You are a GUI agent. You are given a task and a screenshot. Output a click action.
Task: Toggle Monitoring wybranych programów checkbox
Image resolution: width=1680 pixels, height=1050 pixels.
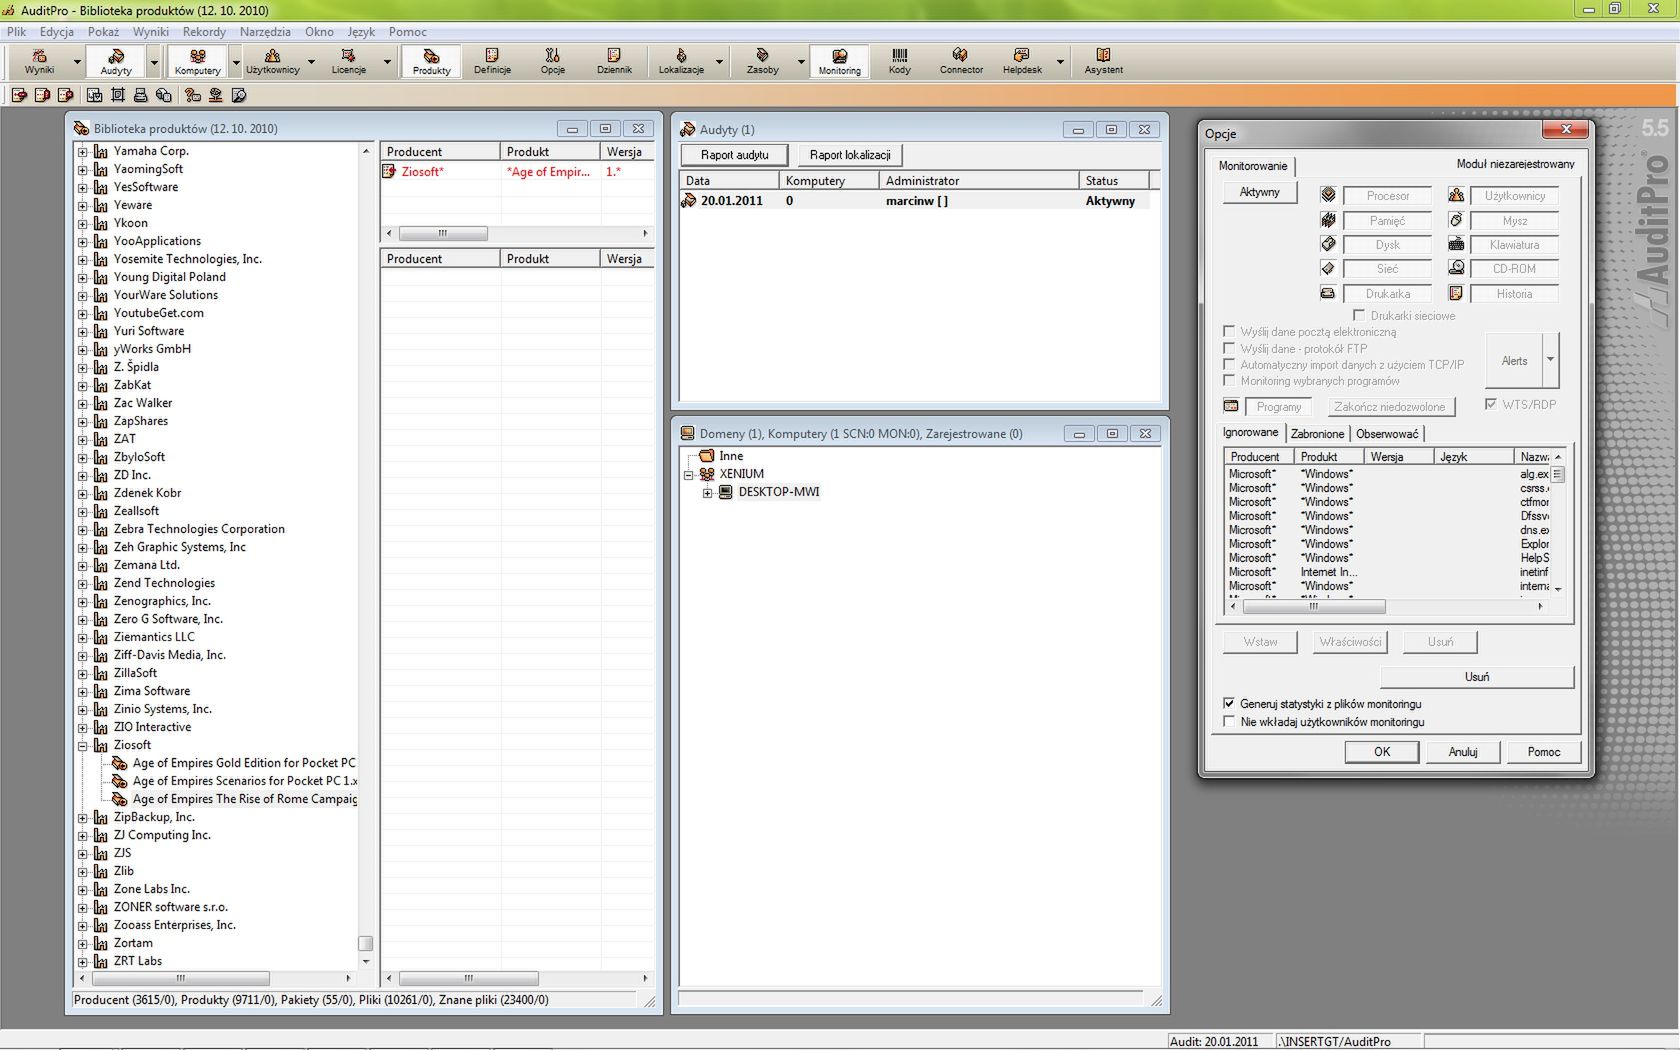pyautogui.click(x=1229, y=380)
